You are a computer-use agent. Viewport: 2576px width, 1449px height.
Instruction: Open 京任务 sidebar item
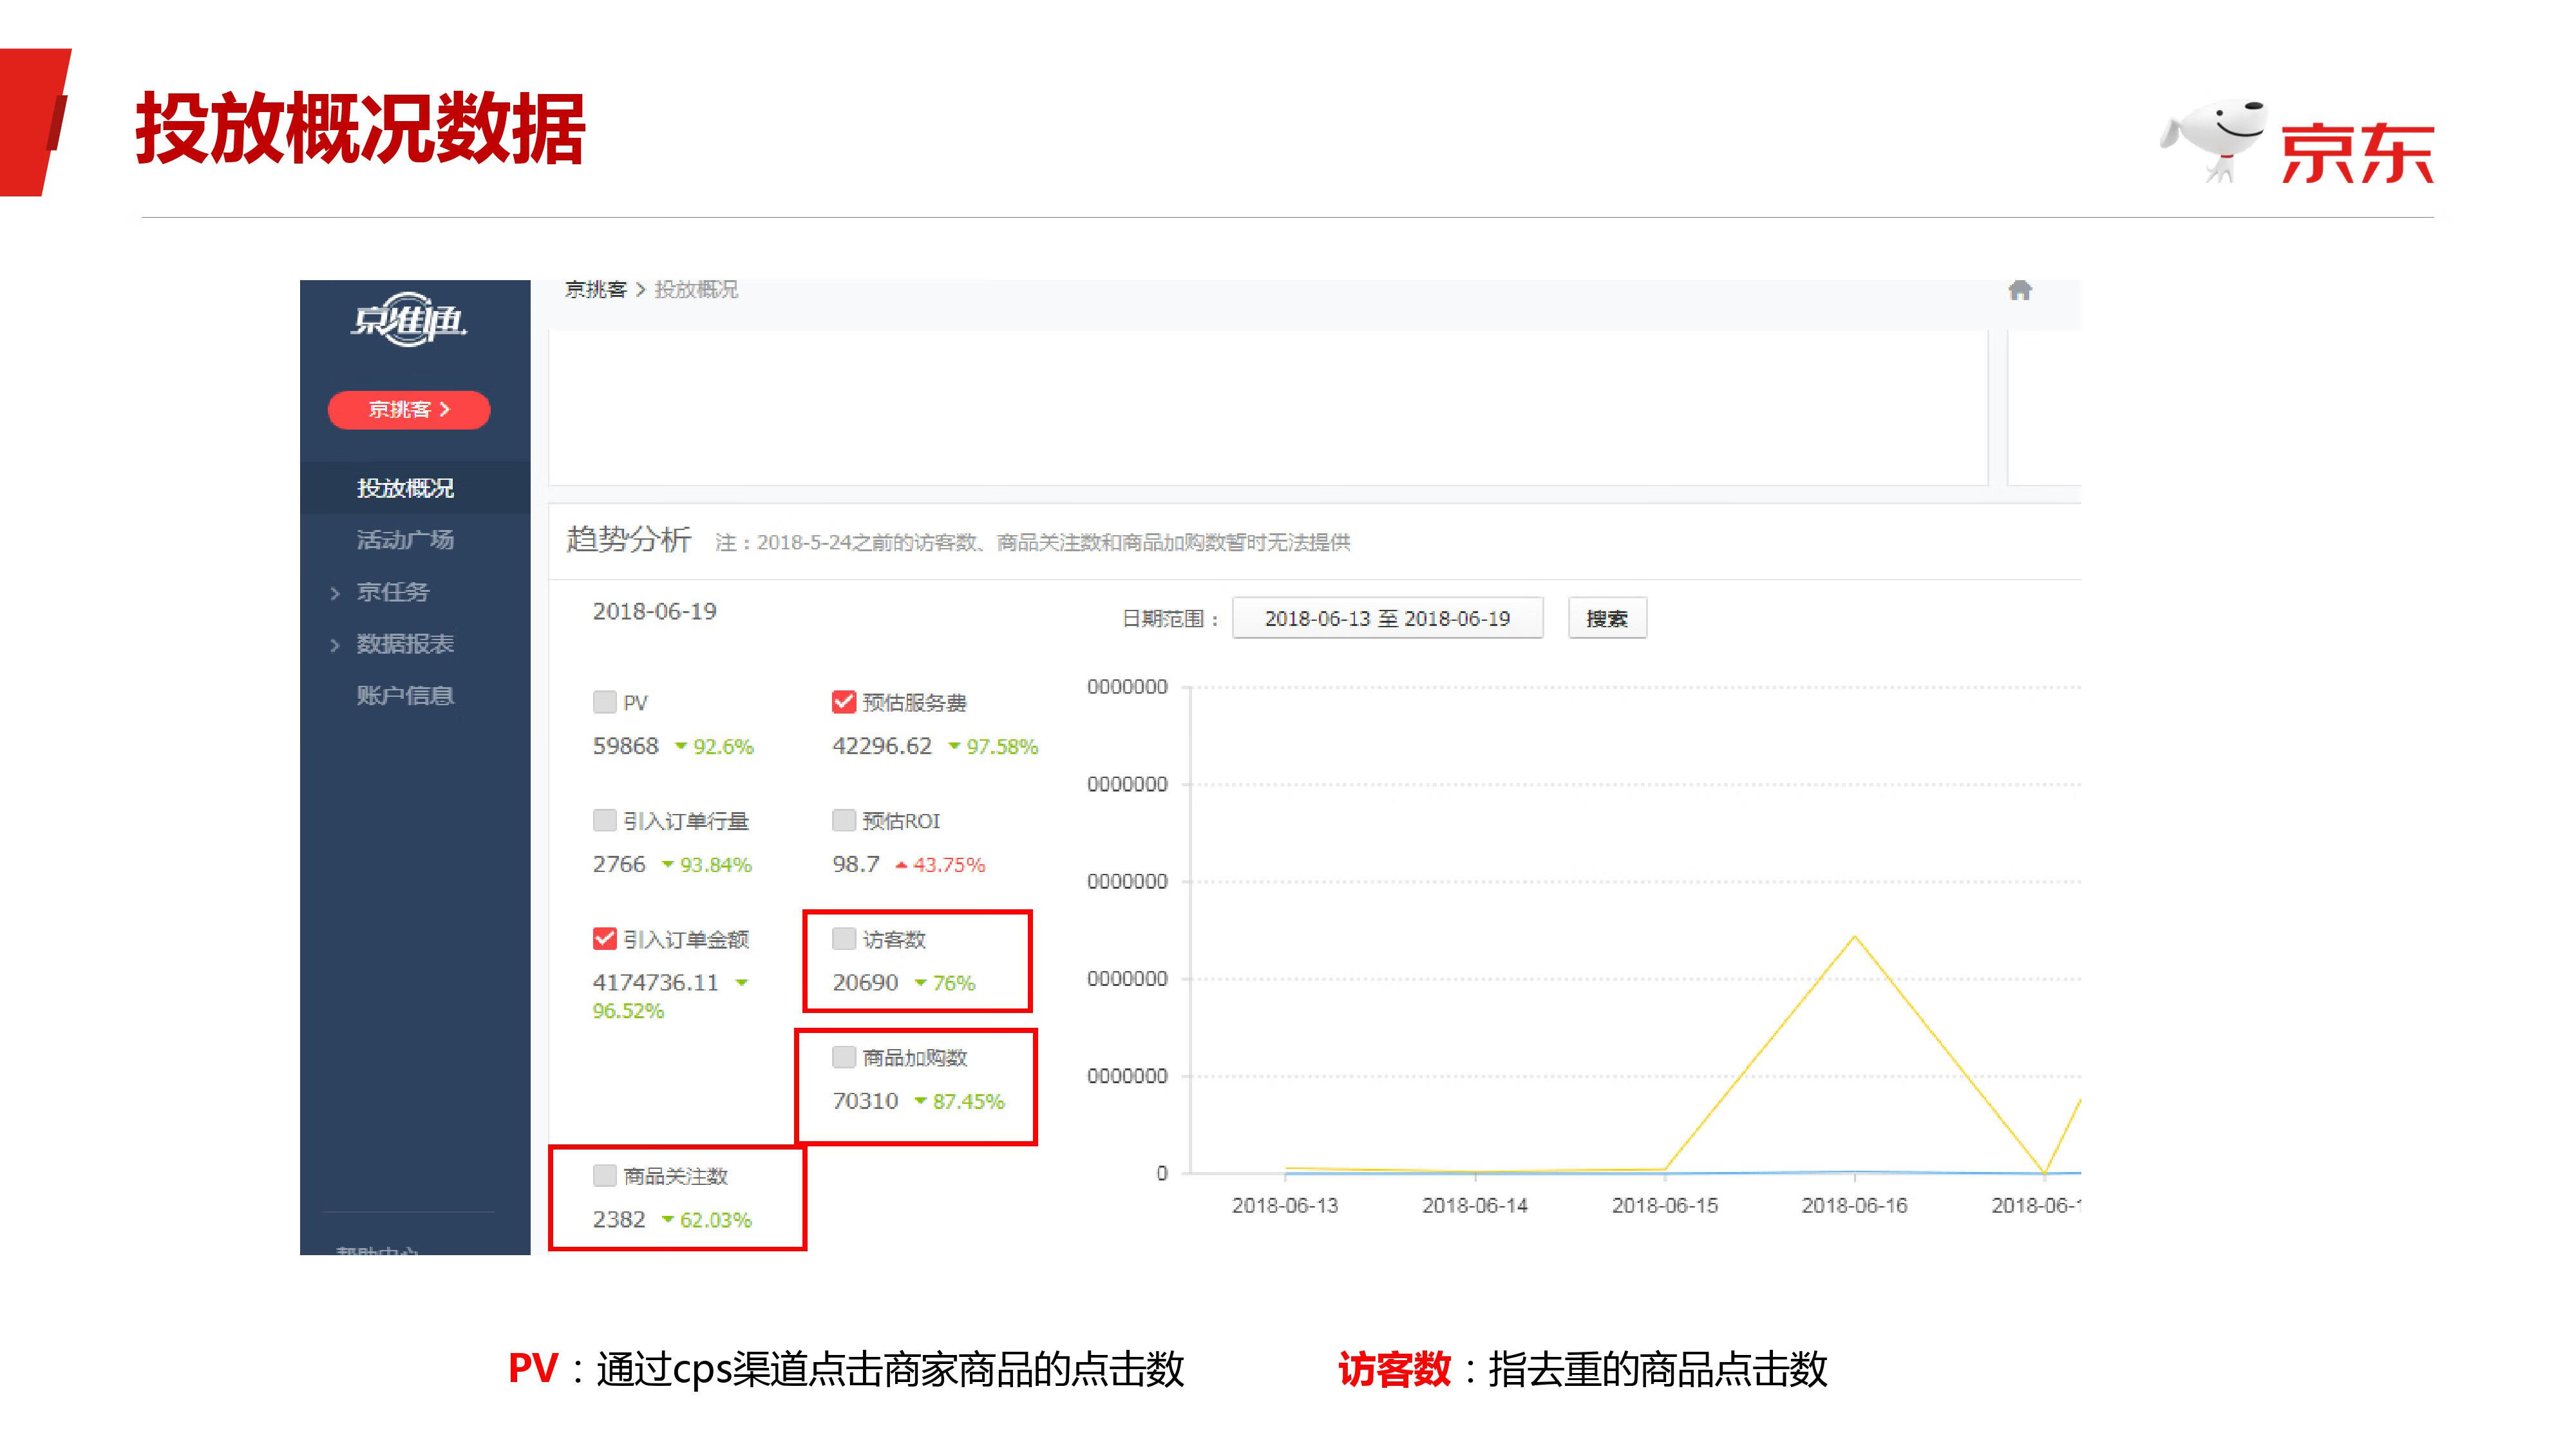point(393,592)
